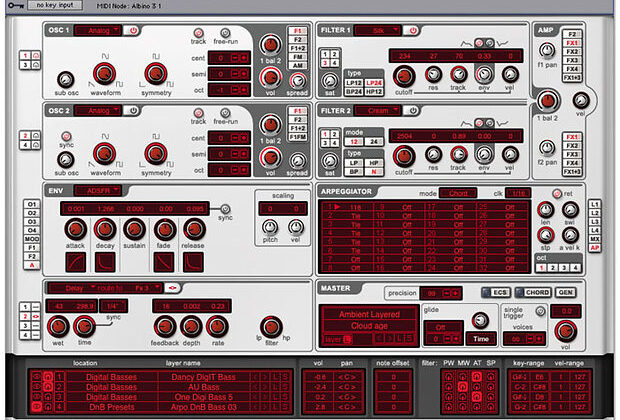Screen dimensions: 620x420
Task: Click the Filter 2 sat knob
Action: coord(329,161)
